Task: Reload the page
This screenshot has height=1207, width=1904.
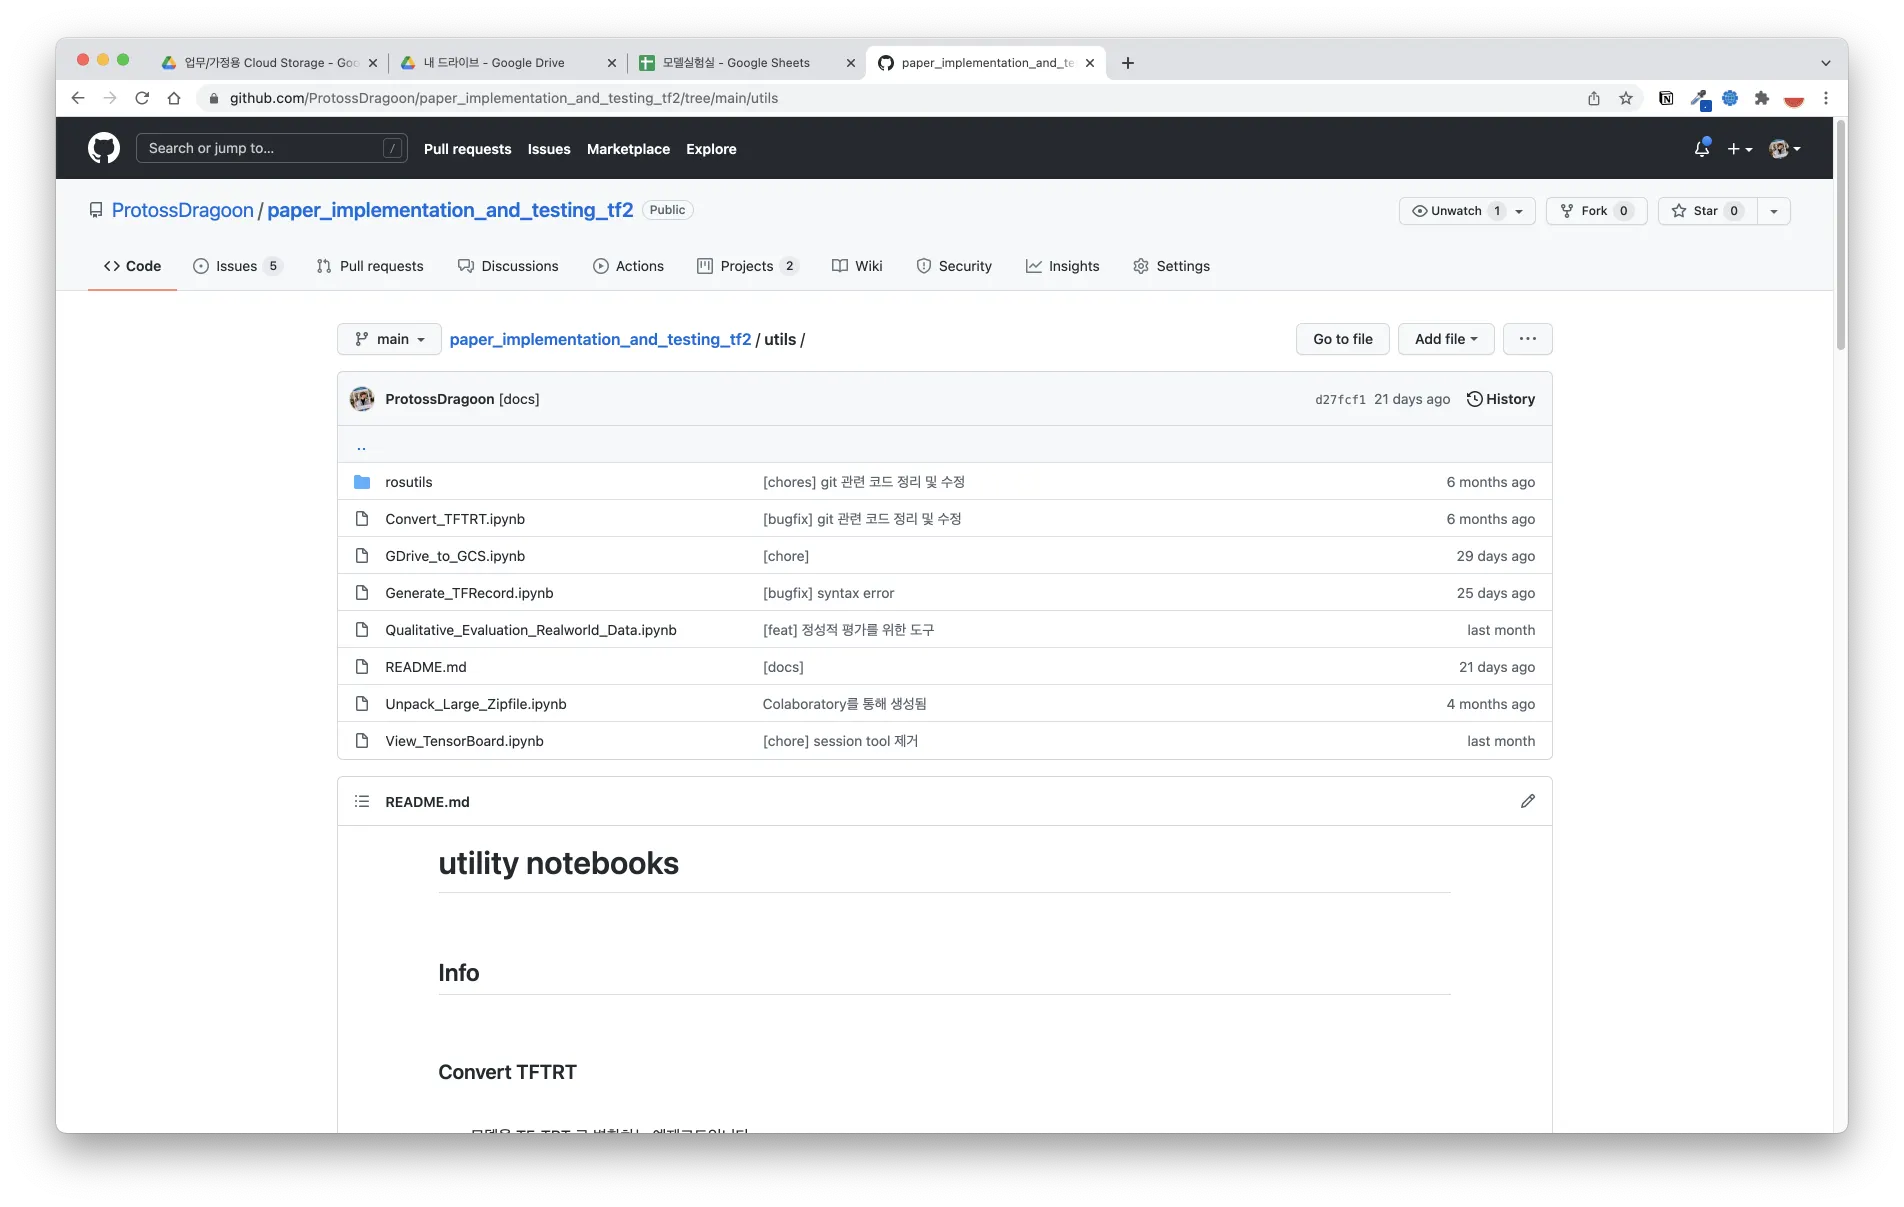Action: point(142,98)
